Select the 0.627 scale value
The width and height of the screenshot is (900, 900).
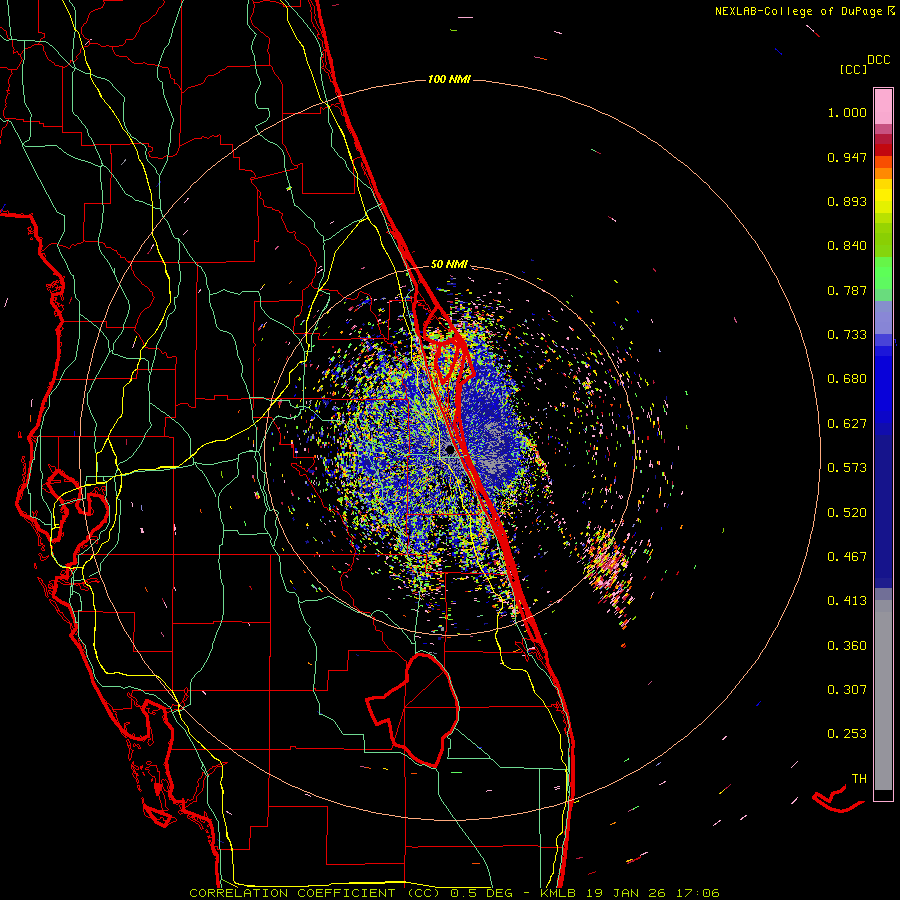point(847,424)
